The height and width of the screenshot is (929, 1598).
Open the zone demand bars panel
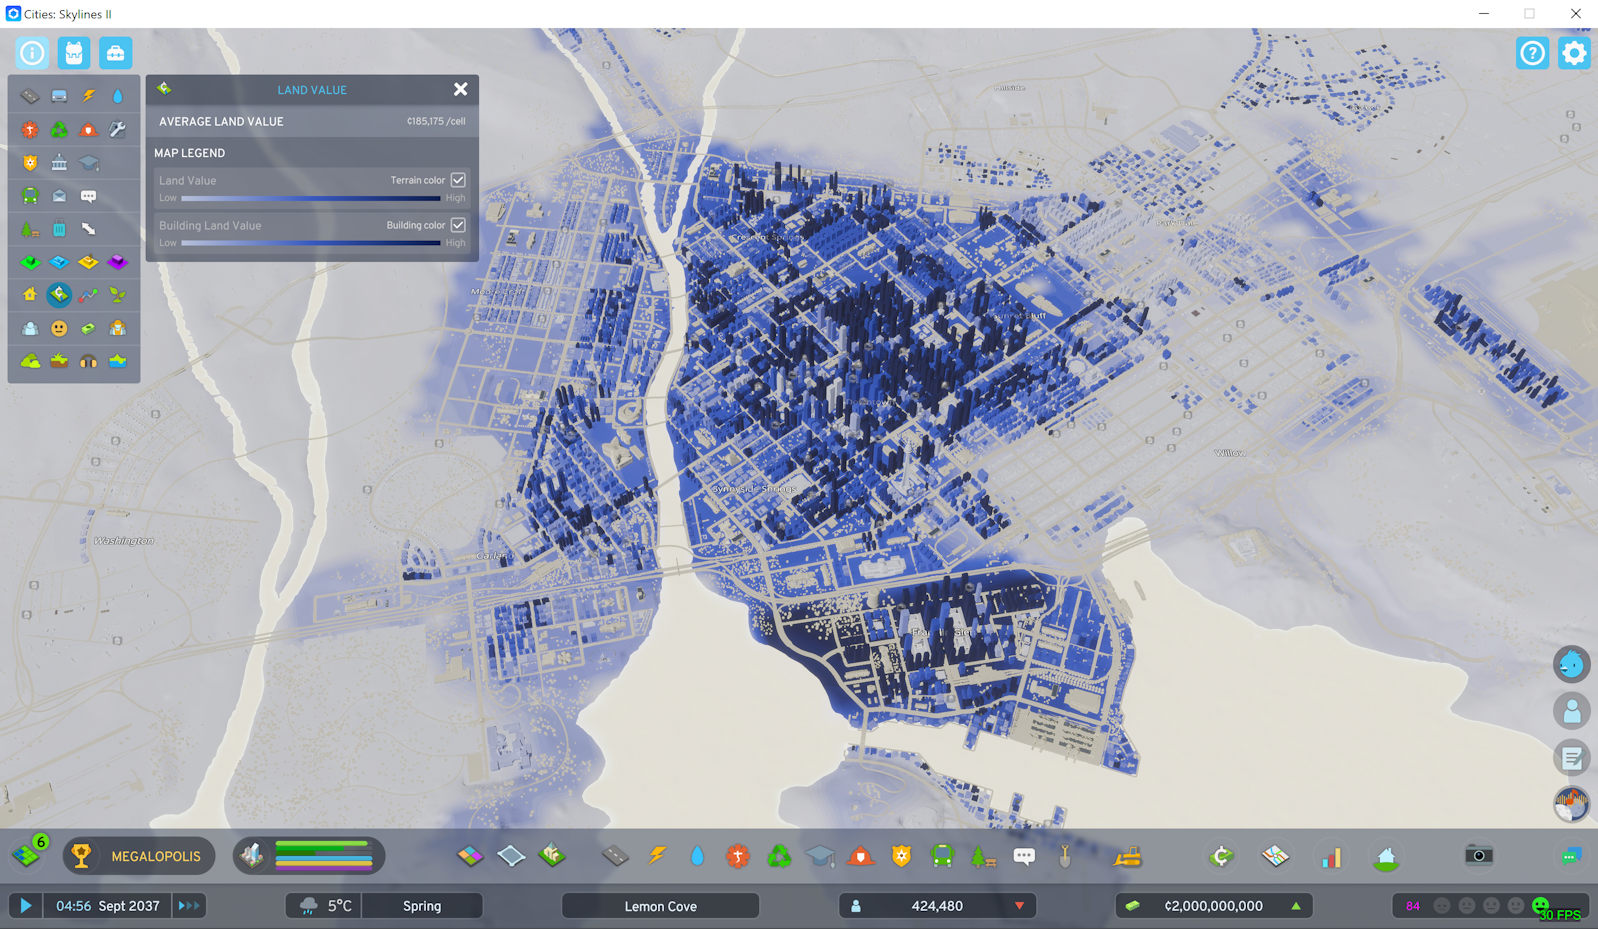pos(309,856)
